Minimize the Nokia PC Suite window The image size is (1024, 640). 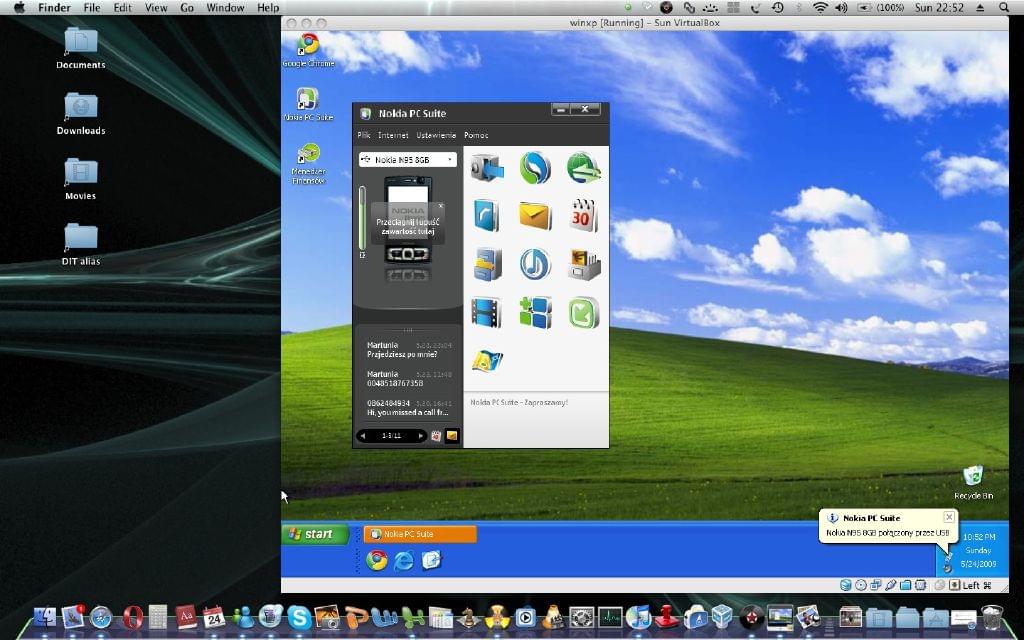coord(561,110)
